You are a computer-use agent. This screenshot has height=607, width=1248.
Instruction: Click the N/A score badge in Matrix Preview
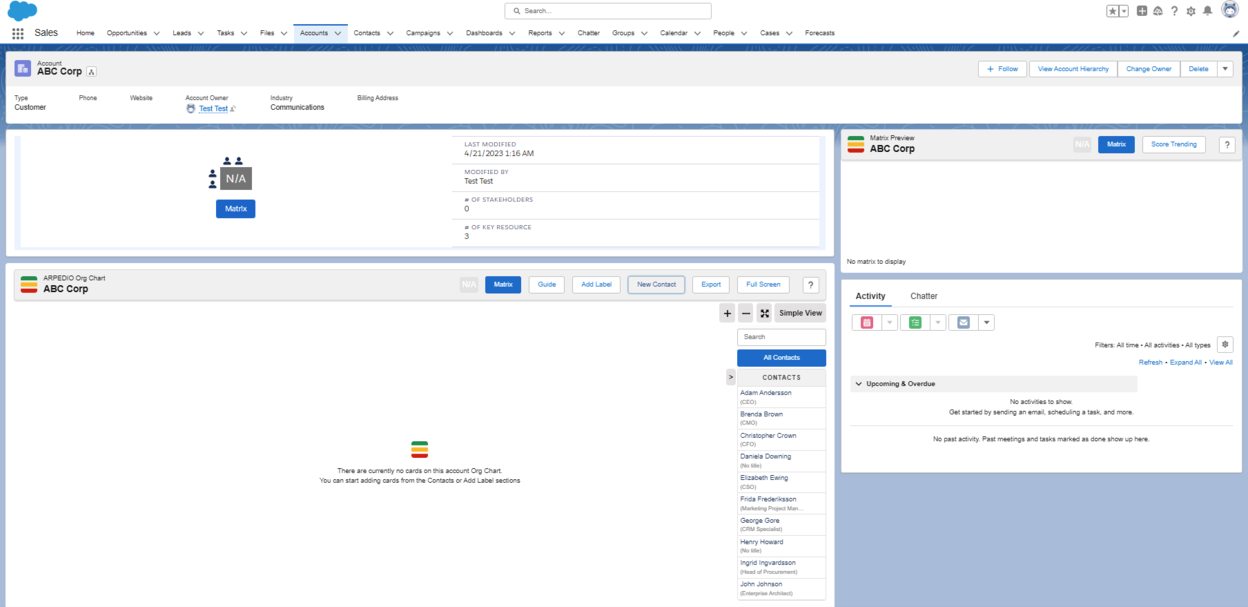click(1082, 145)
